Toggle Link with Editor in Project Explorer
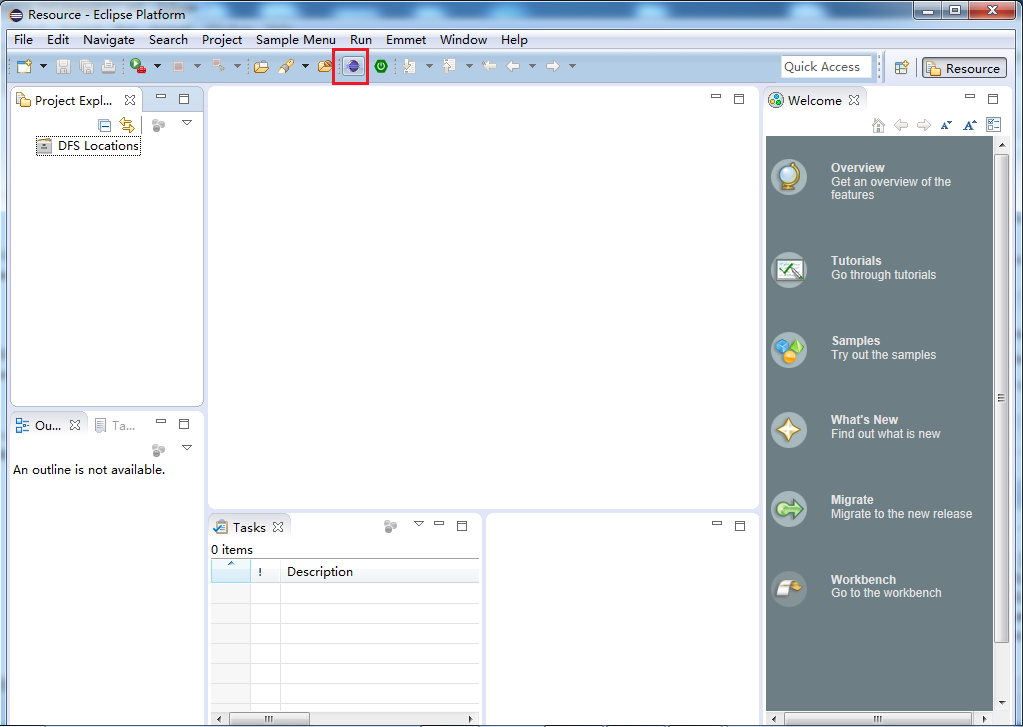The width and height of the screenshot is (1023, 727). click(x=127, y=125)
